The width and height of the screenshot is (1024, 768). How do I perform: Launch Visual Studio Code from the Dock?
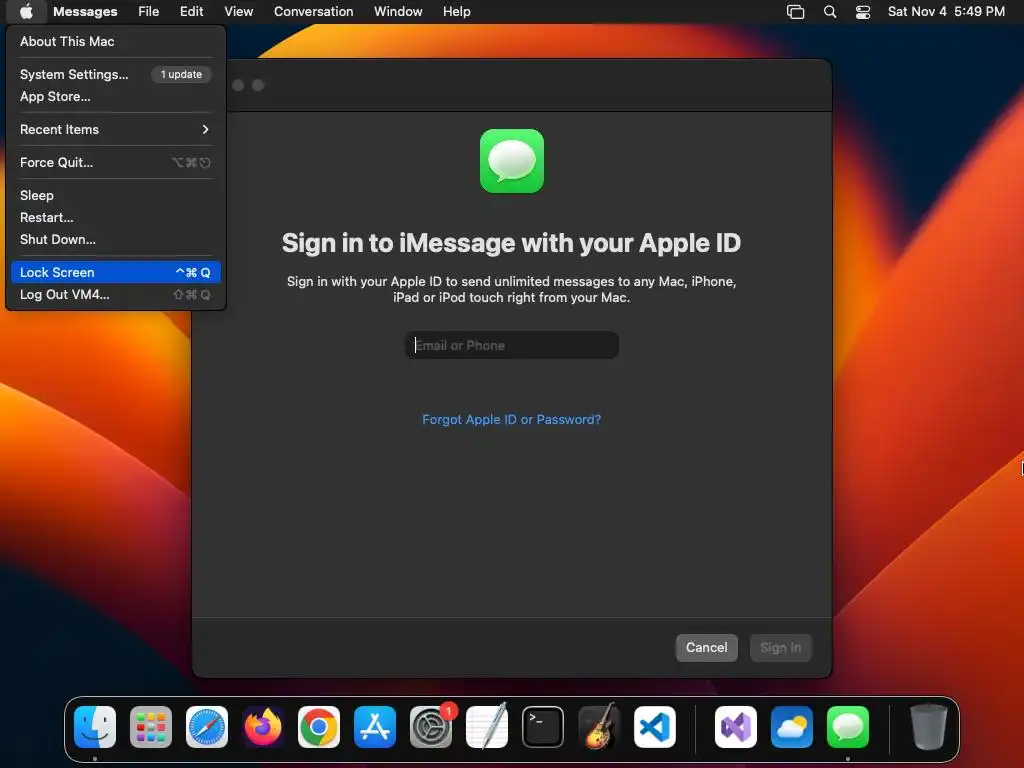[655, 726]
